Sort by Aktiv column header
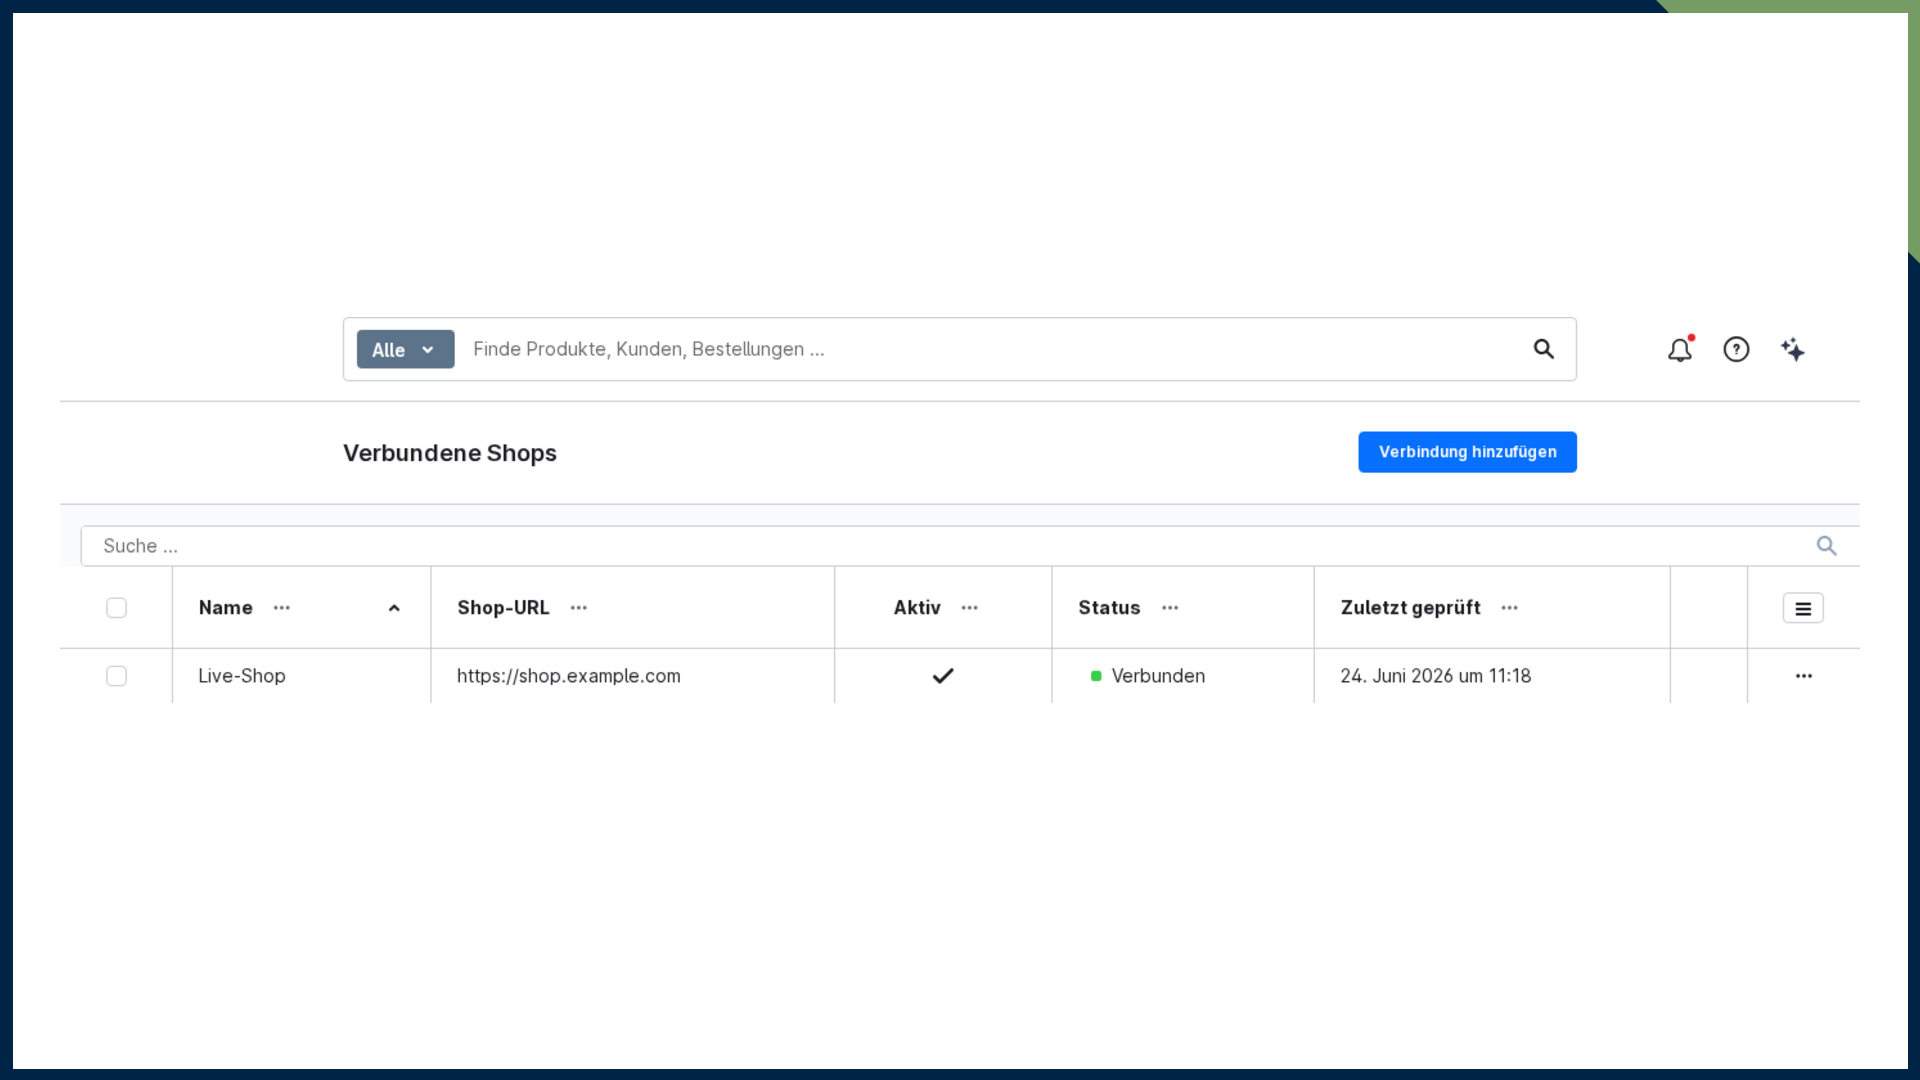The height and width of the screenshot is (1080, 1920). point(917,608)
